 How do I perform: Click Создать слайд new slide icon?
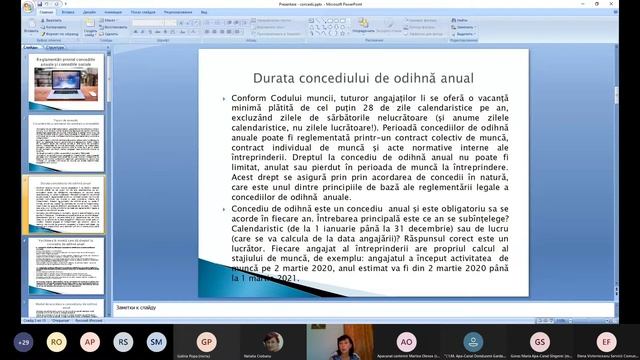pyautogui.click(x=90, y=23)
